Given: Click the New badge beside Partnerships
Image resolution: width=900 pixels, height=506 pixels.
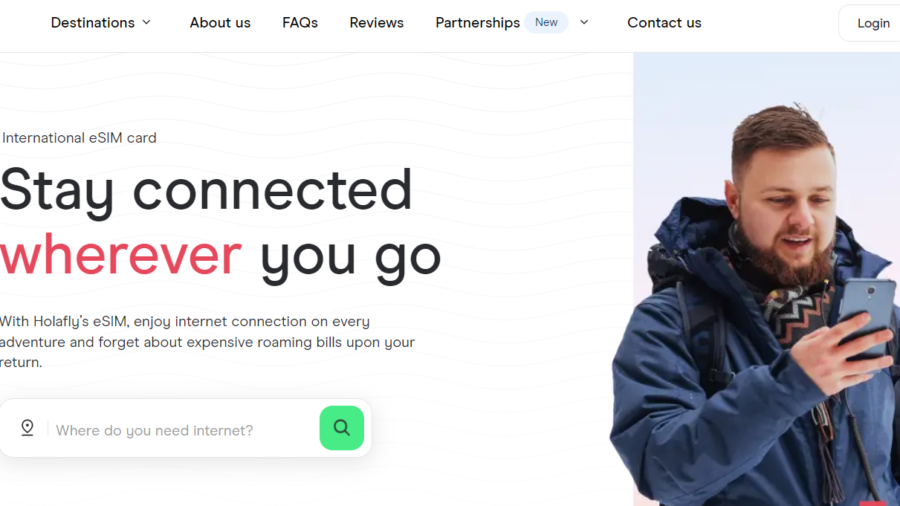Looking at the screenshot, I should [x=546, y=22].
